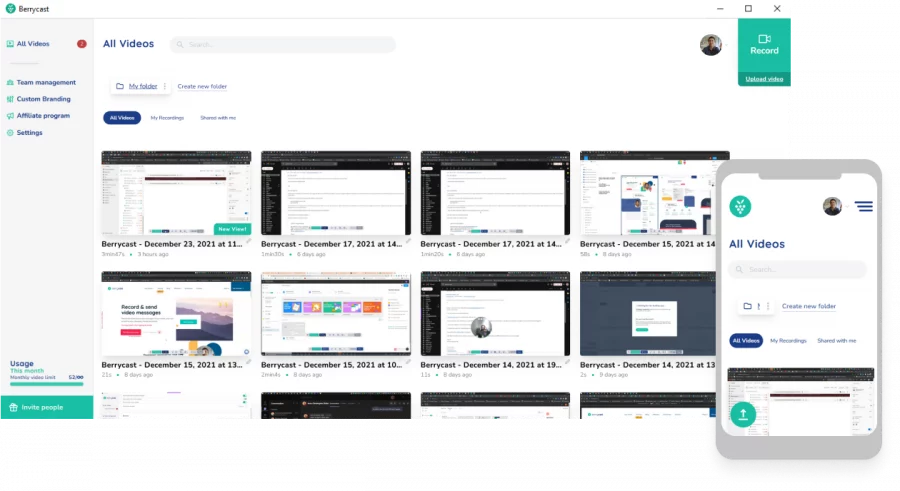The height and width of the screenshot is (491, 900).
Task: Tap All Videos tab in phone mockup
Action: coord(746,341)
